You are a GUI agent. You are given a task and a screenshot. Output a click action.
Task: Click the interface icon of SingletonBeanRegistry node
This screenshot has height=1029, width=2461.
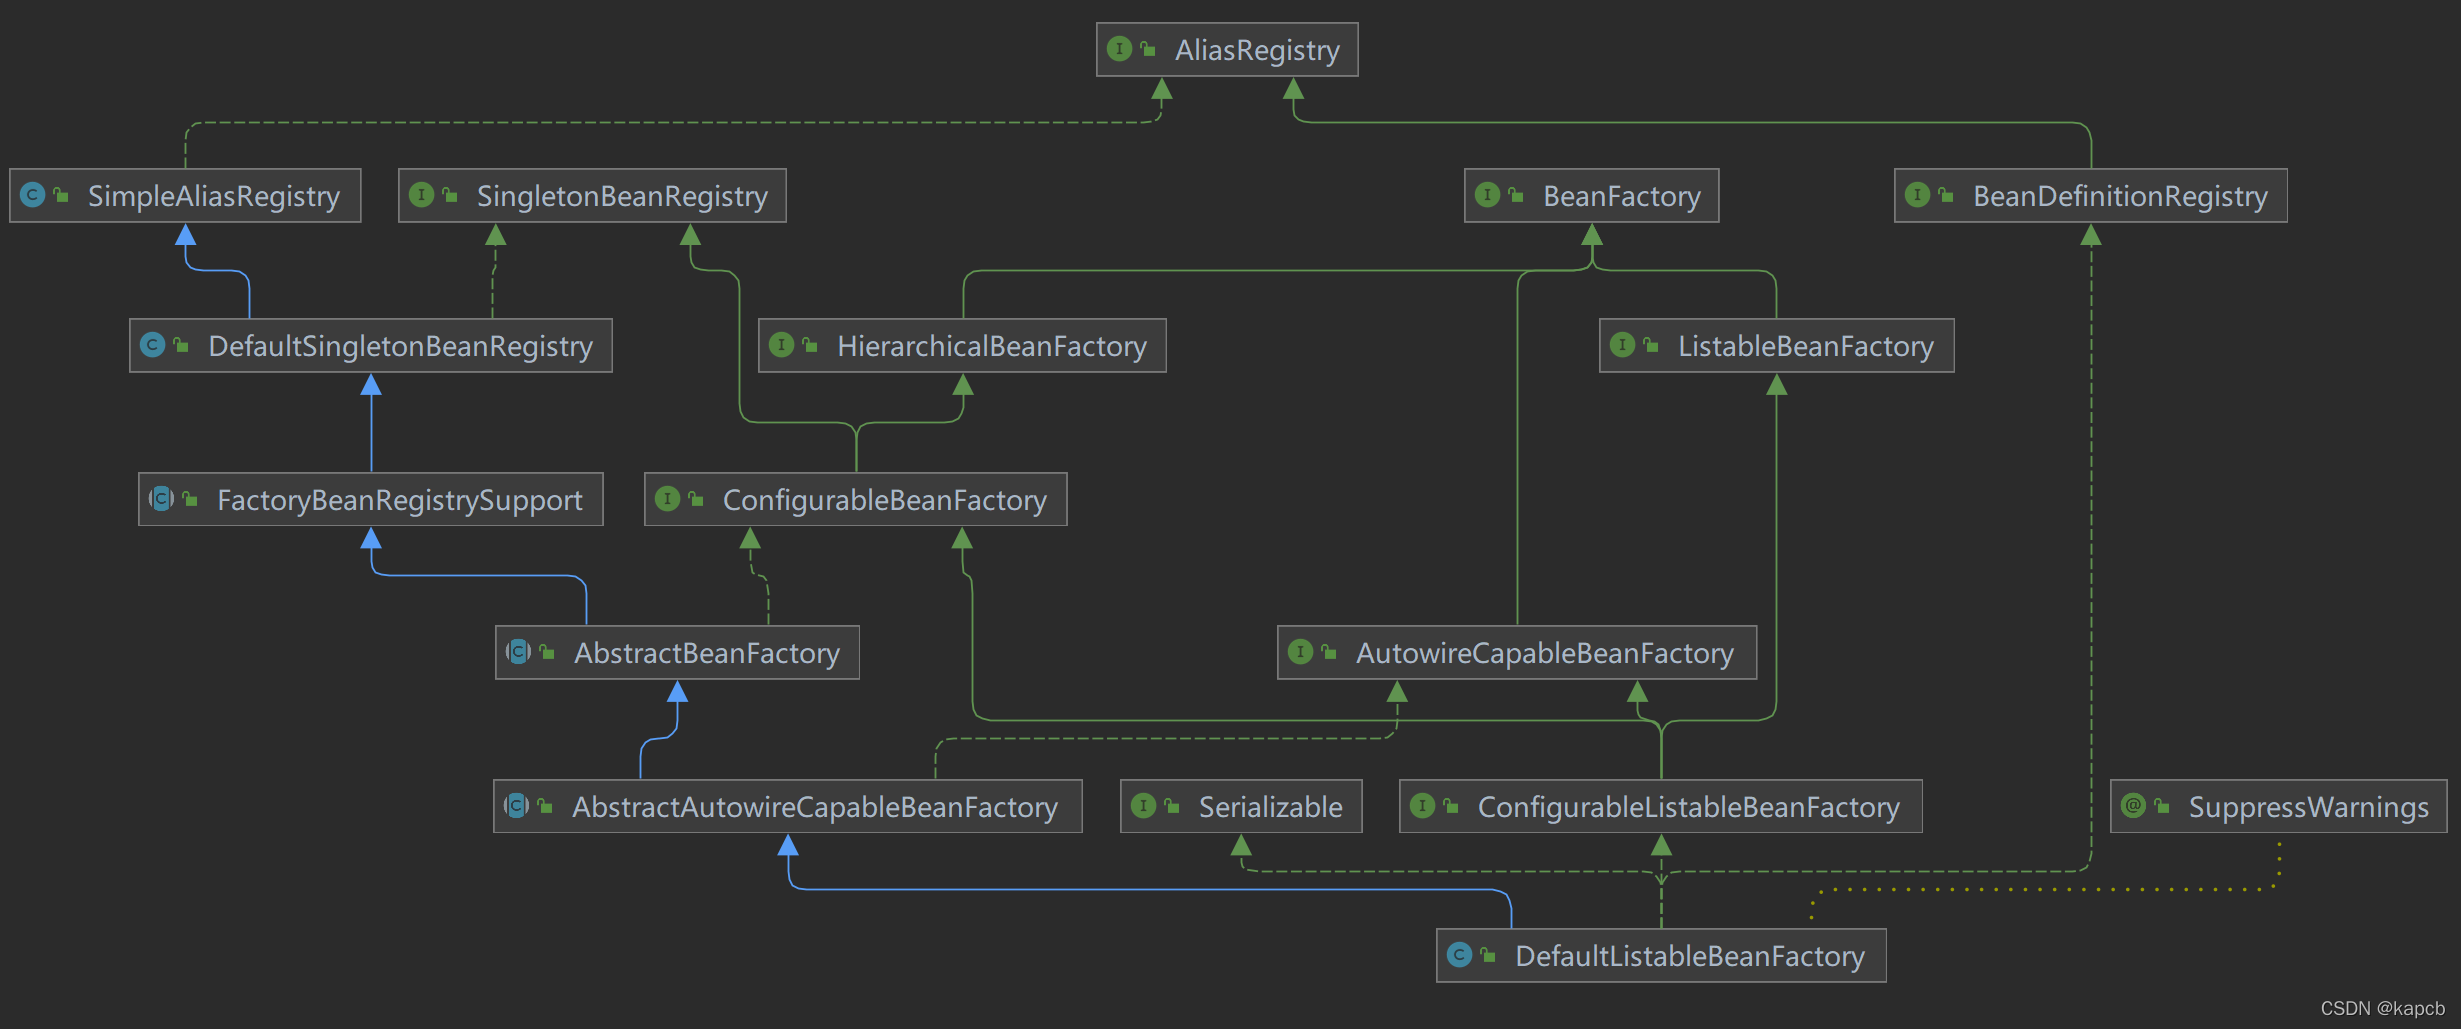(422, 194)
